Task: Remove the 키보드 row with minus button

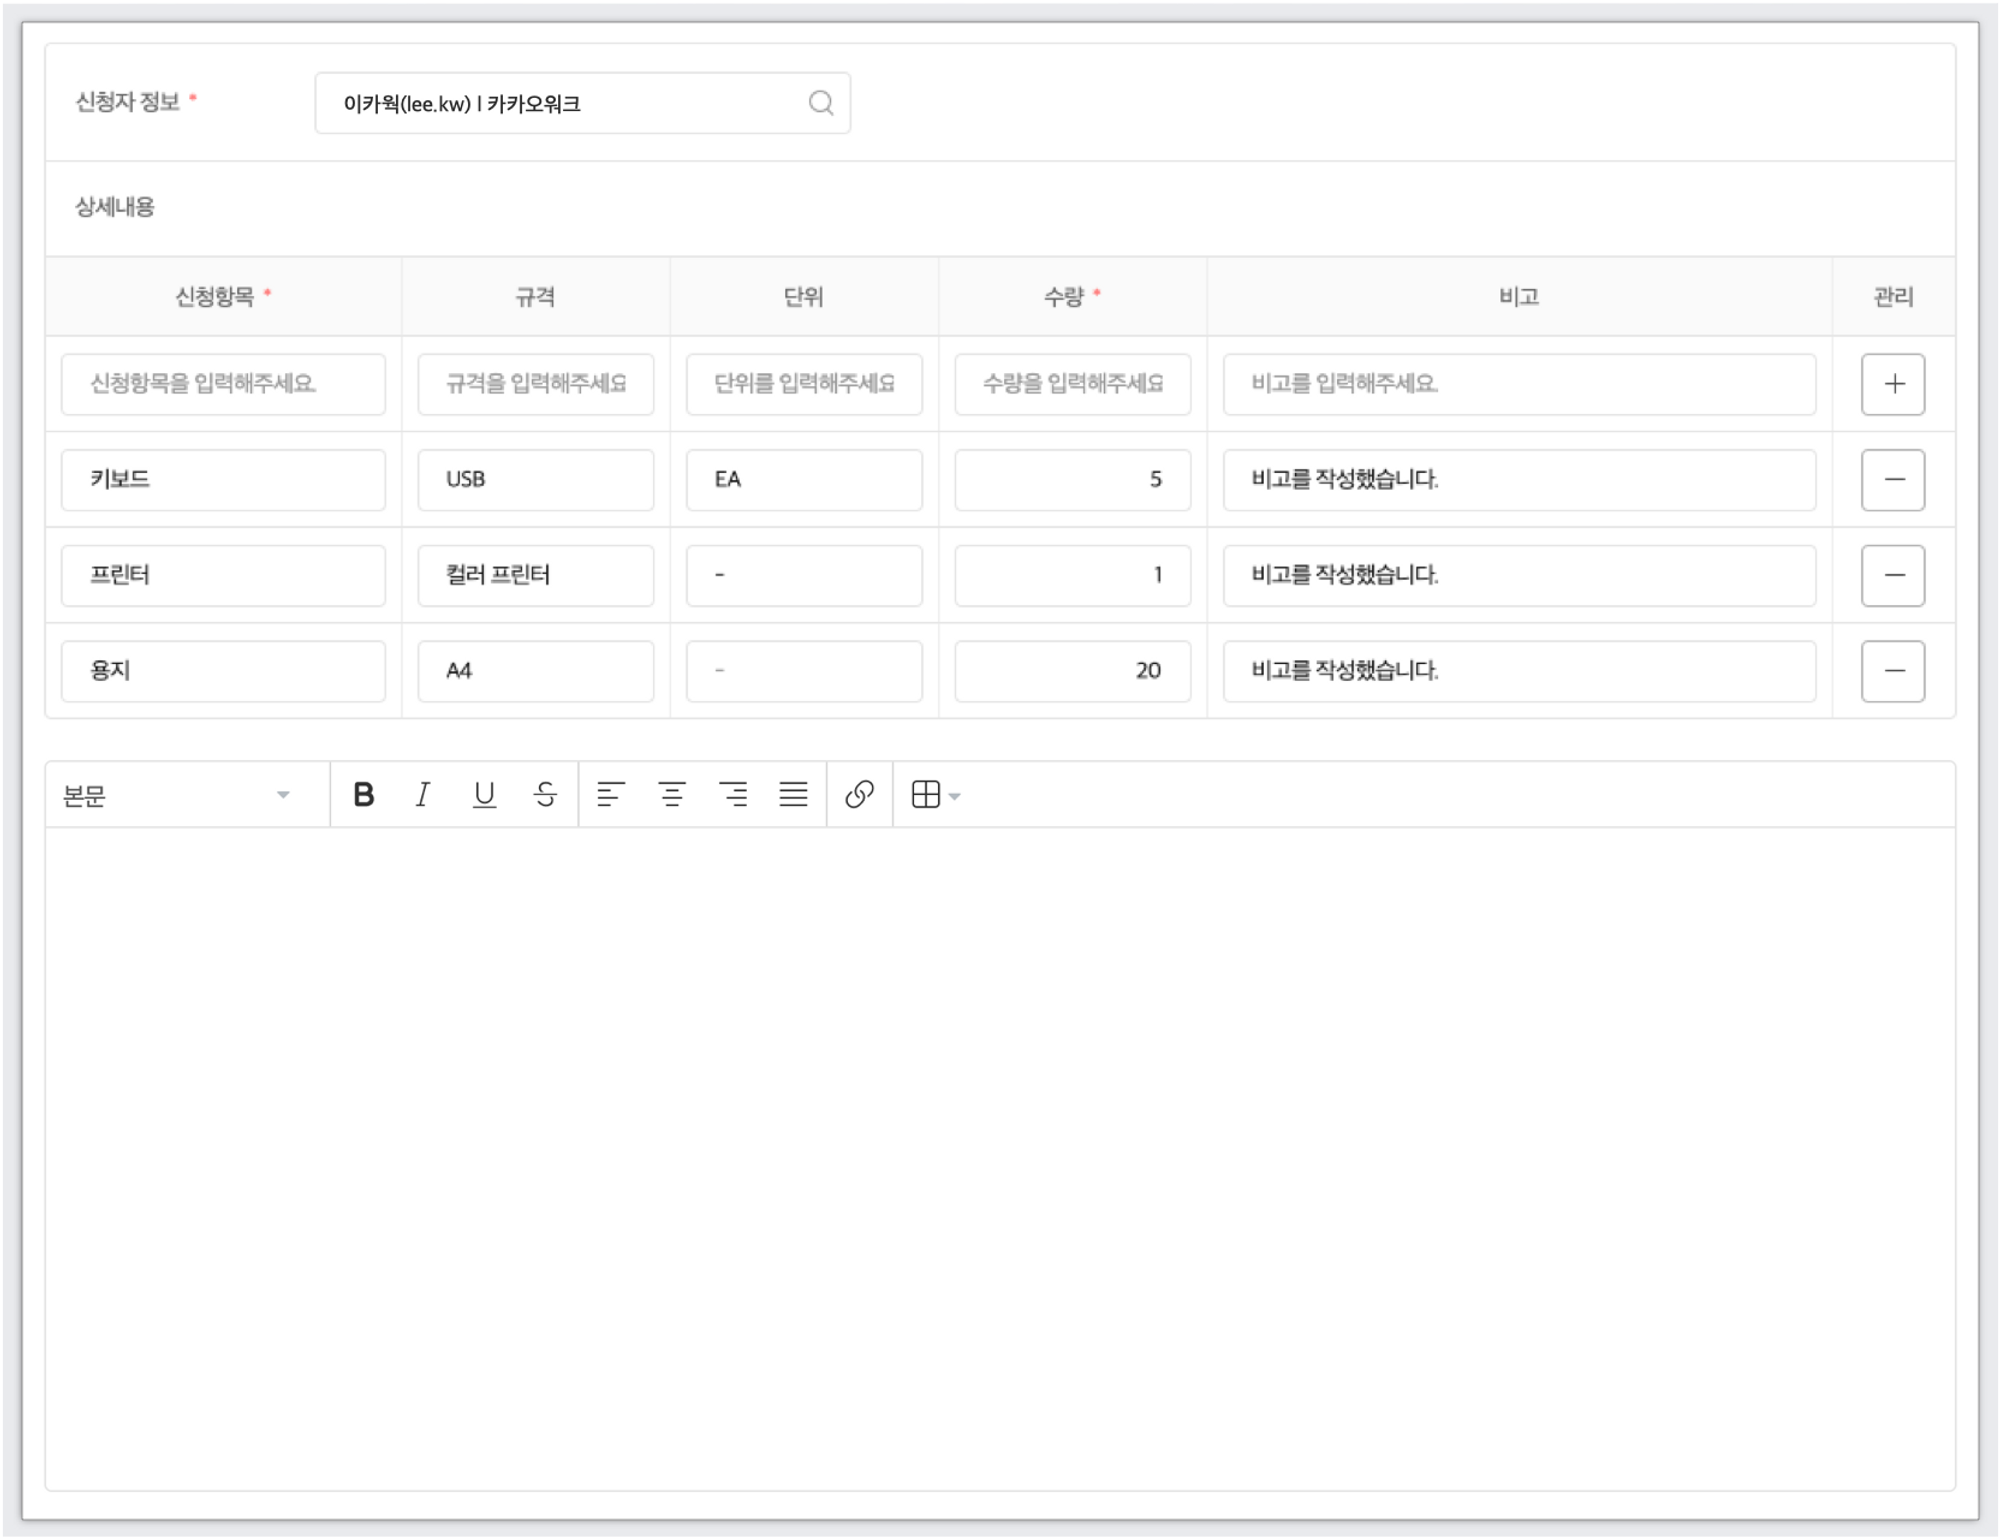Action: [1893, 480]
